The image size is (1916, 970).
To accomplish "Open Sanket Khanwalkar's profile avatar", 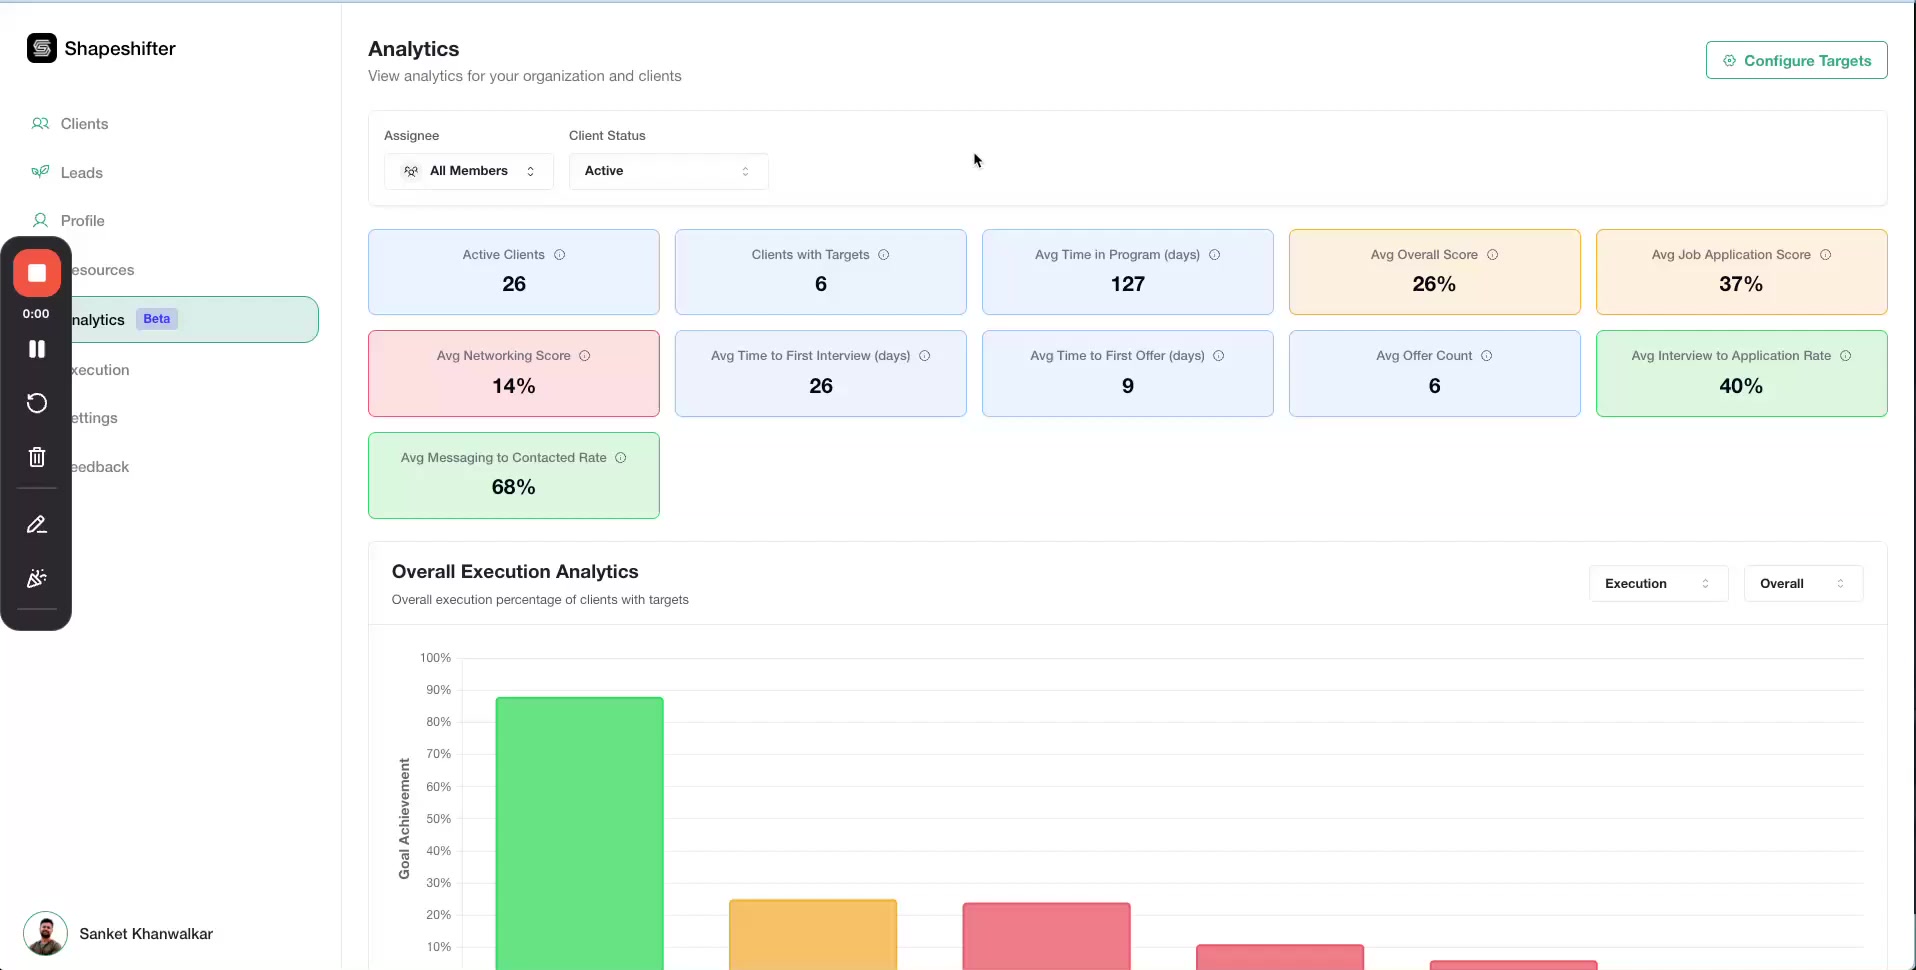I will pyautogui.click(x=43, y=933).
